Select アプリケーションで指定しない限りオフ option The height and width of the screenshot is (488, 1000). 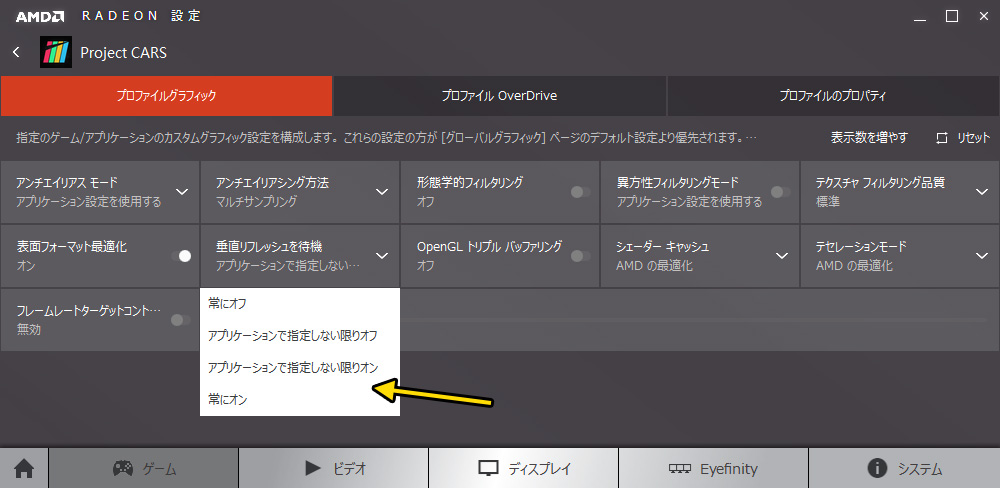pyautogui.click(x=300, y=336)
